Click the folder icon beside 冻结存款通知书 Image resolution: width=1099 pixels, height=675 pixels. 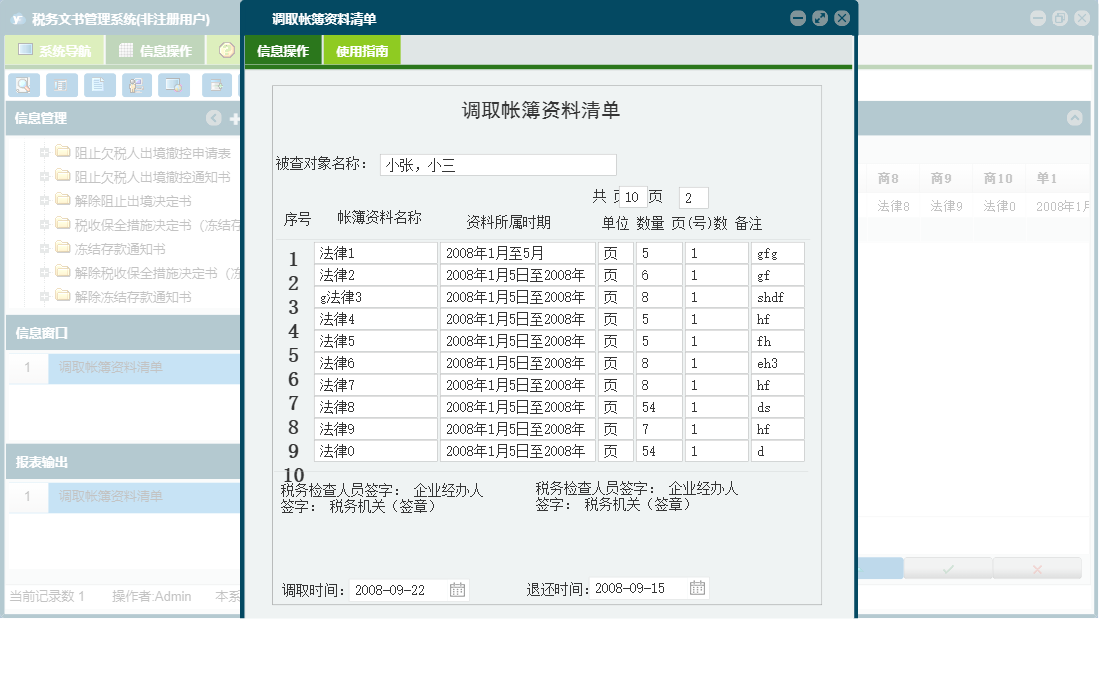coord(63,248)
